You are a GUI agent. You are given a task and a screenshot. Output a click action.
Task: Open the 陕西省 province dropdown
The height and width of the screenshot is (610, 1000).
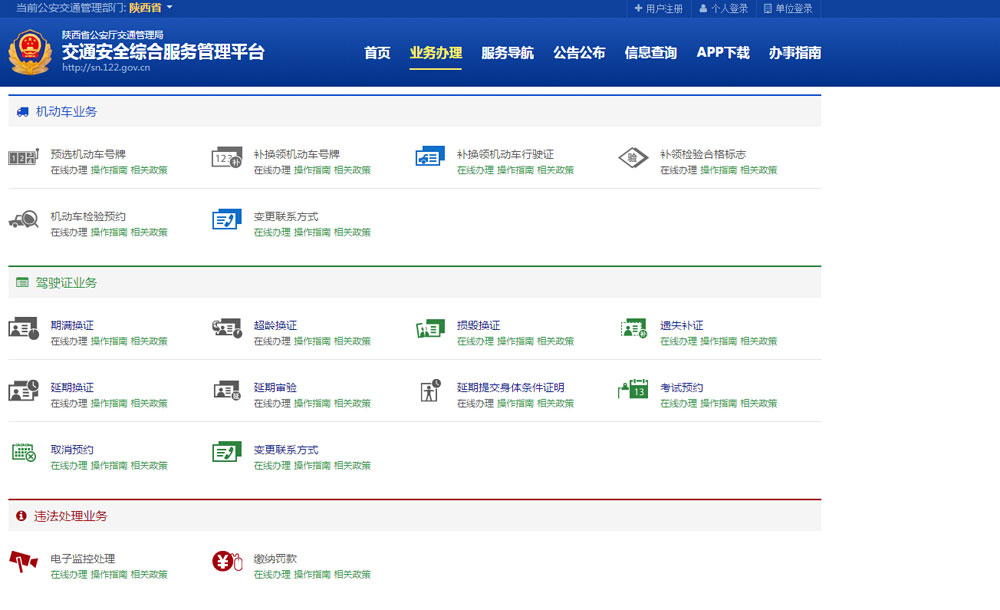151,8
